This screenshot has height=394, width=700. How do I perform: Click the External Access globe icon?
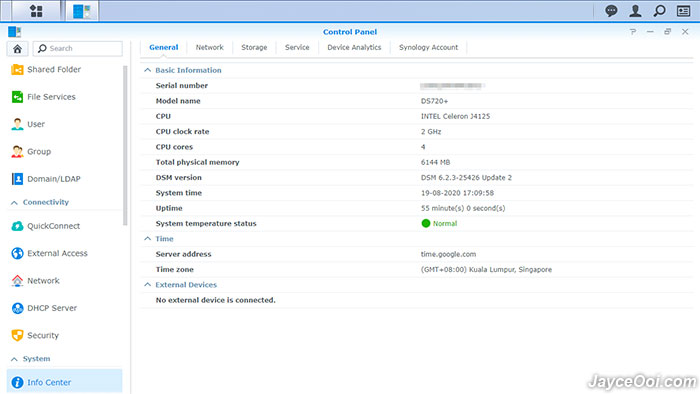tap(17, 253)
